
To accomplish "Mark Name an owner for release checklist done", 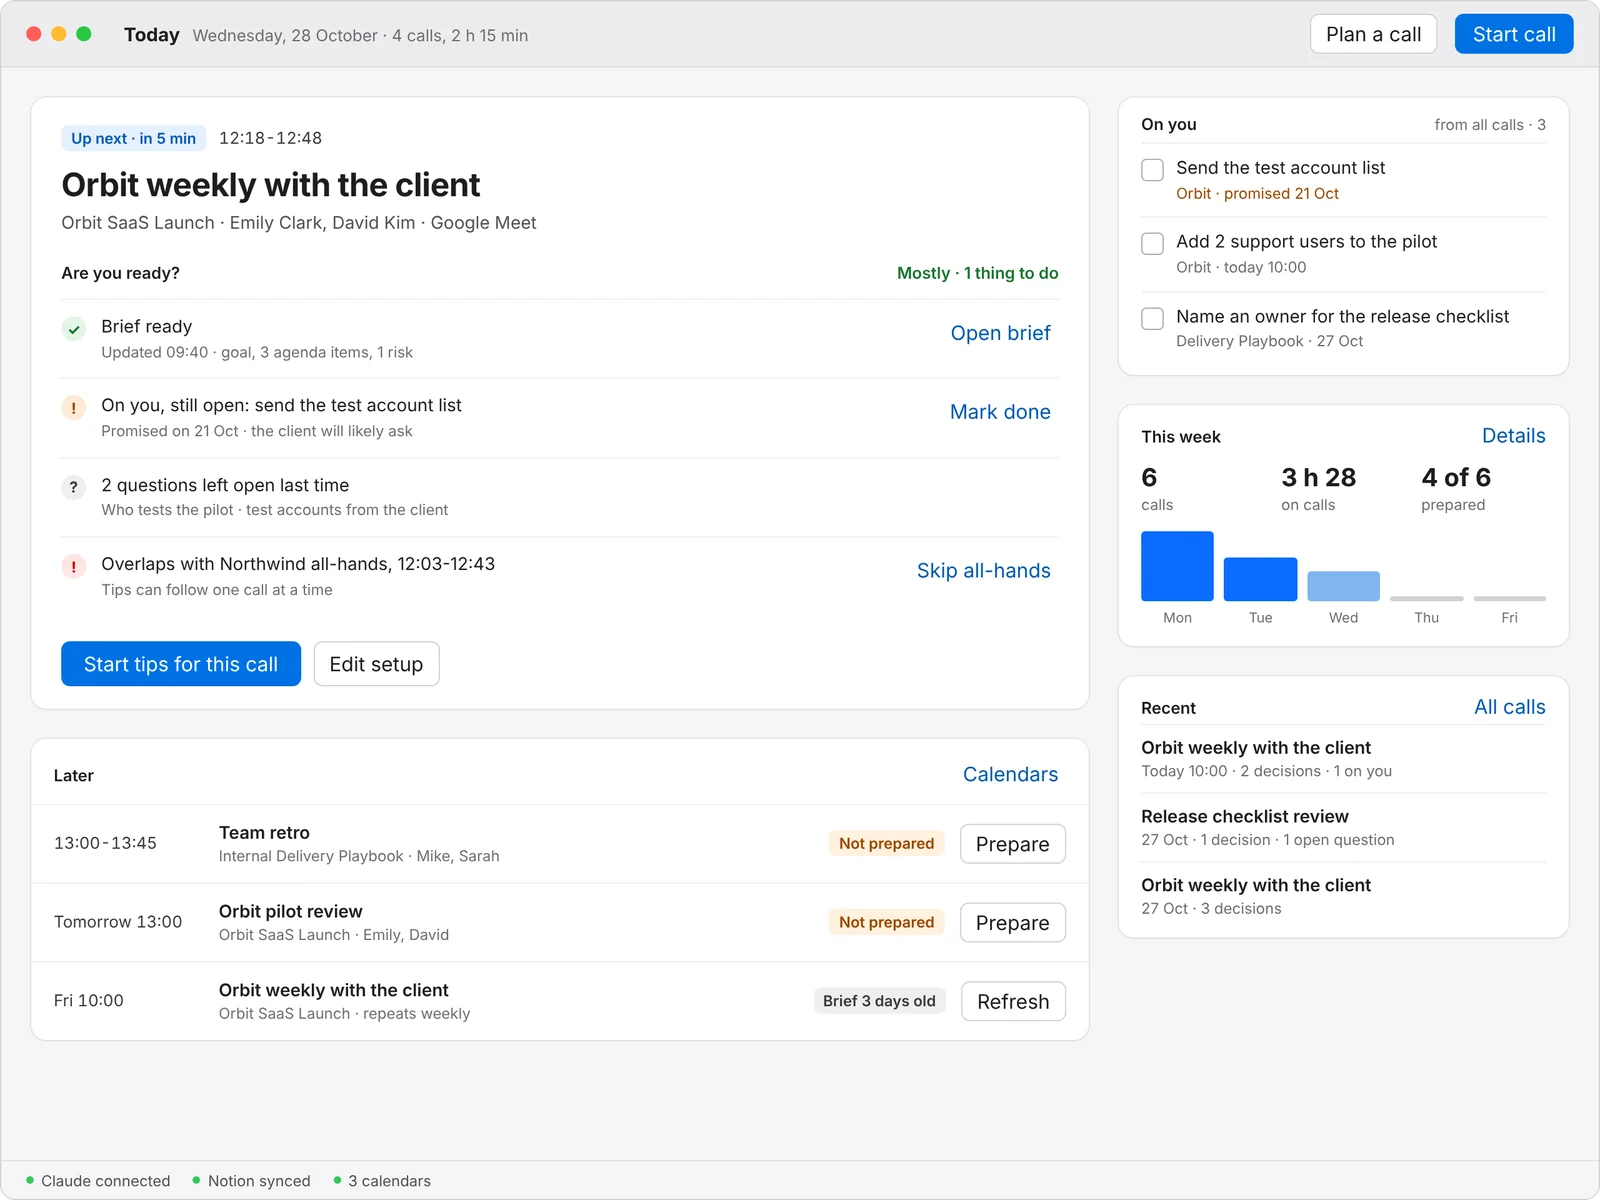I will pos(1153,319).
